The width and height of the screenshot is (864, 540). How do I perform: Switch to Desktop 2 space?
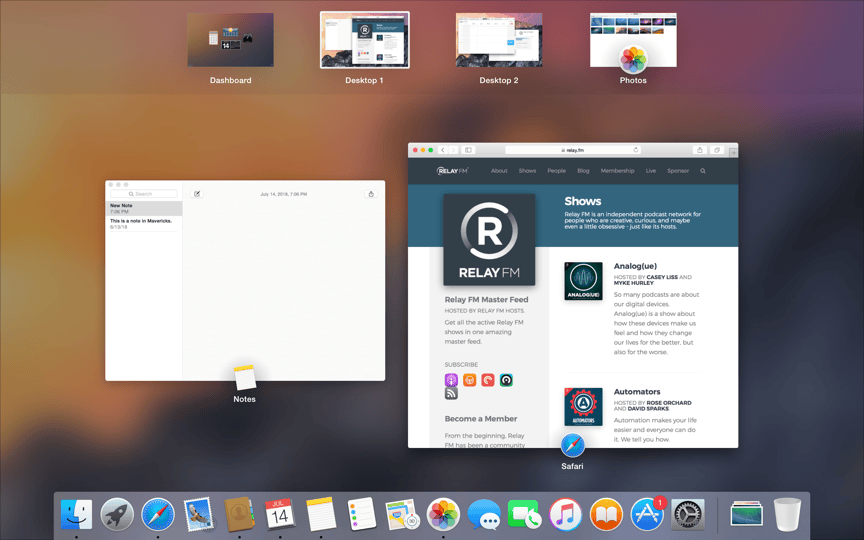tap(499, 40)
